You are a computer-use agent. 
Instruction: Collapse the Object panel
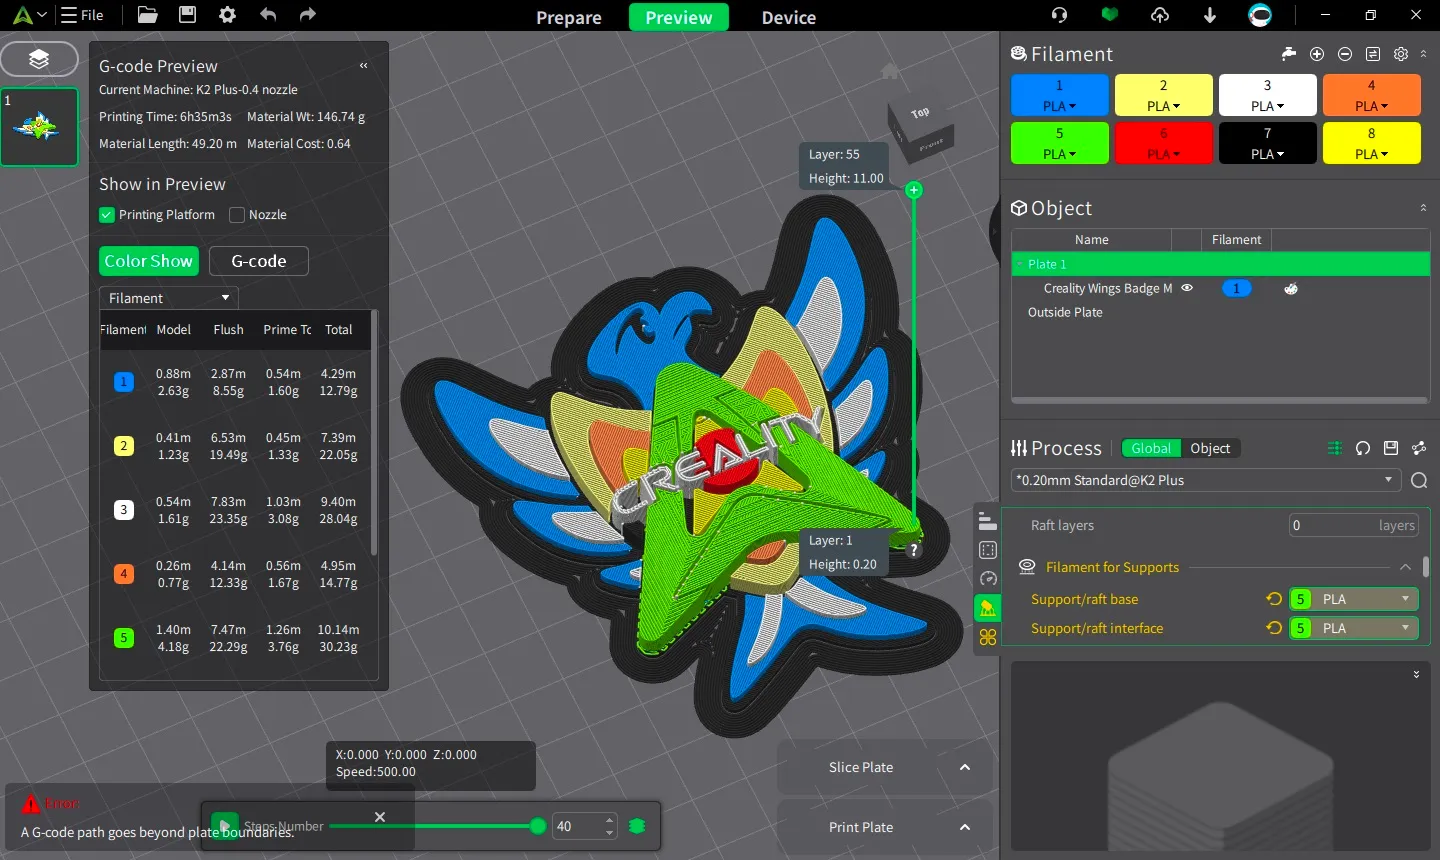[1423, 208]
